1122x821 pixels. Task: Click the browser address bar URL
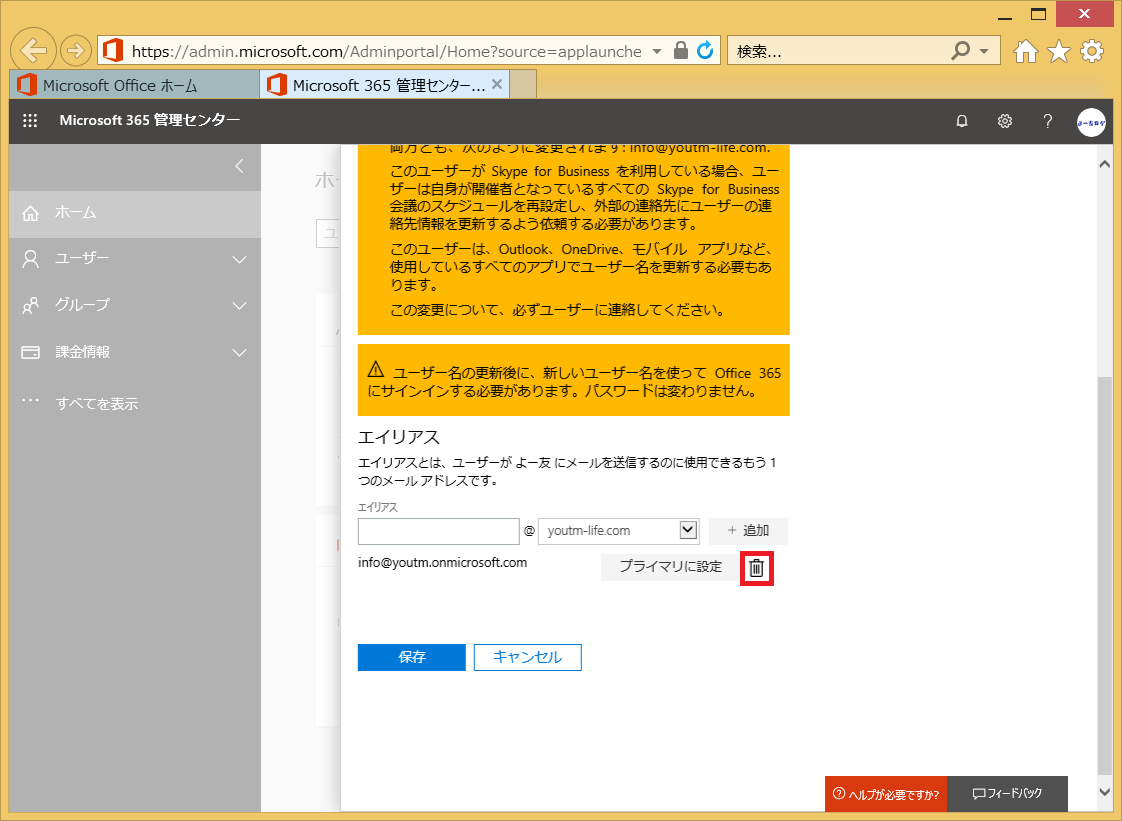tap(386, 51)
